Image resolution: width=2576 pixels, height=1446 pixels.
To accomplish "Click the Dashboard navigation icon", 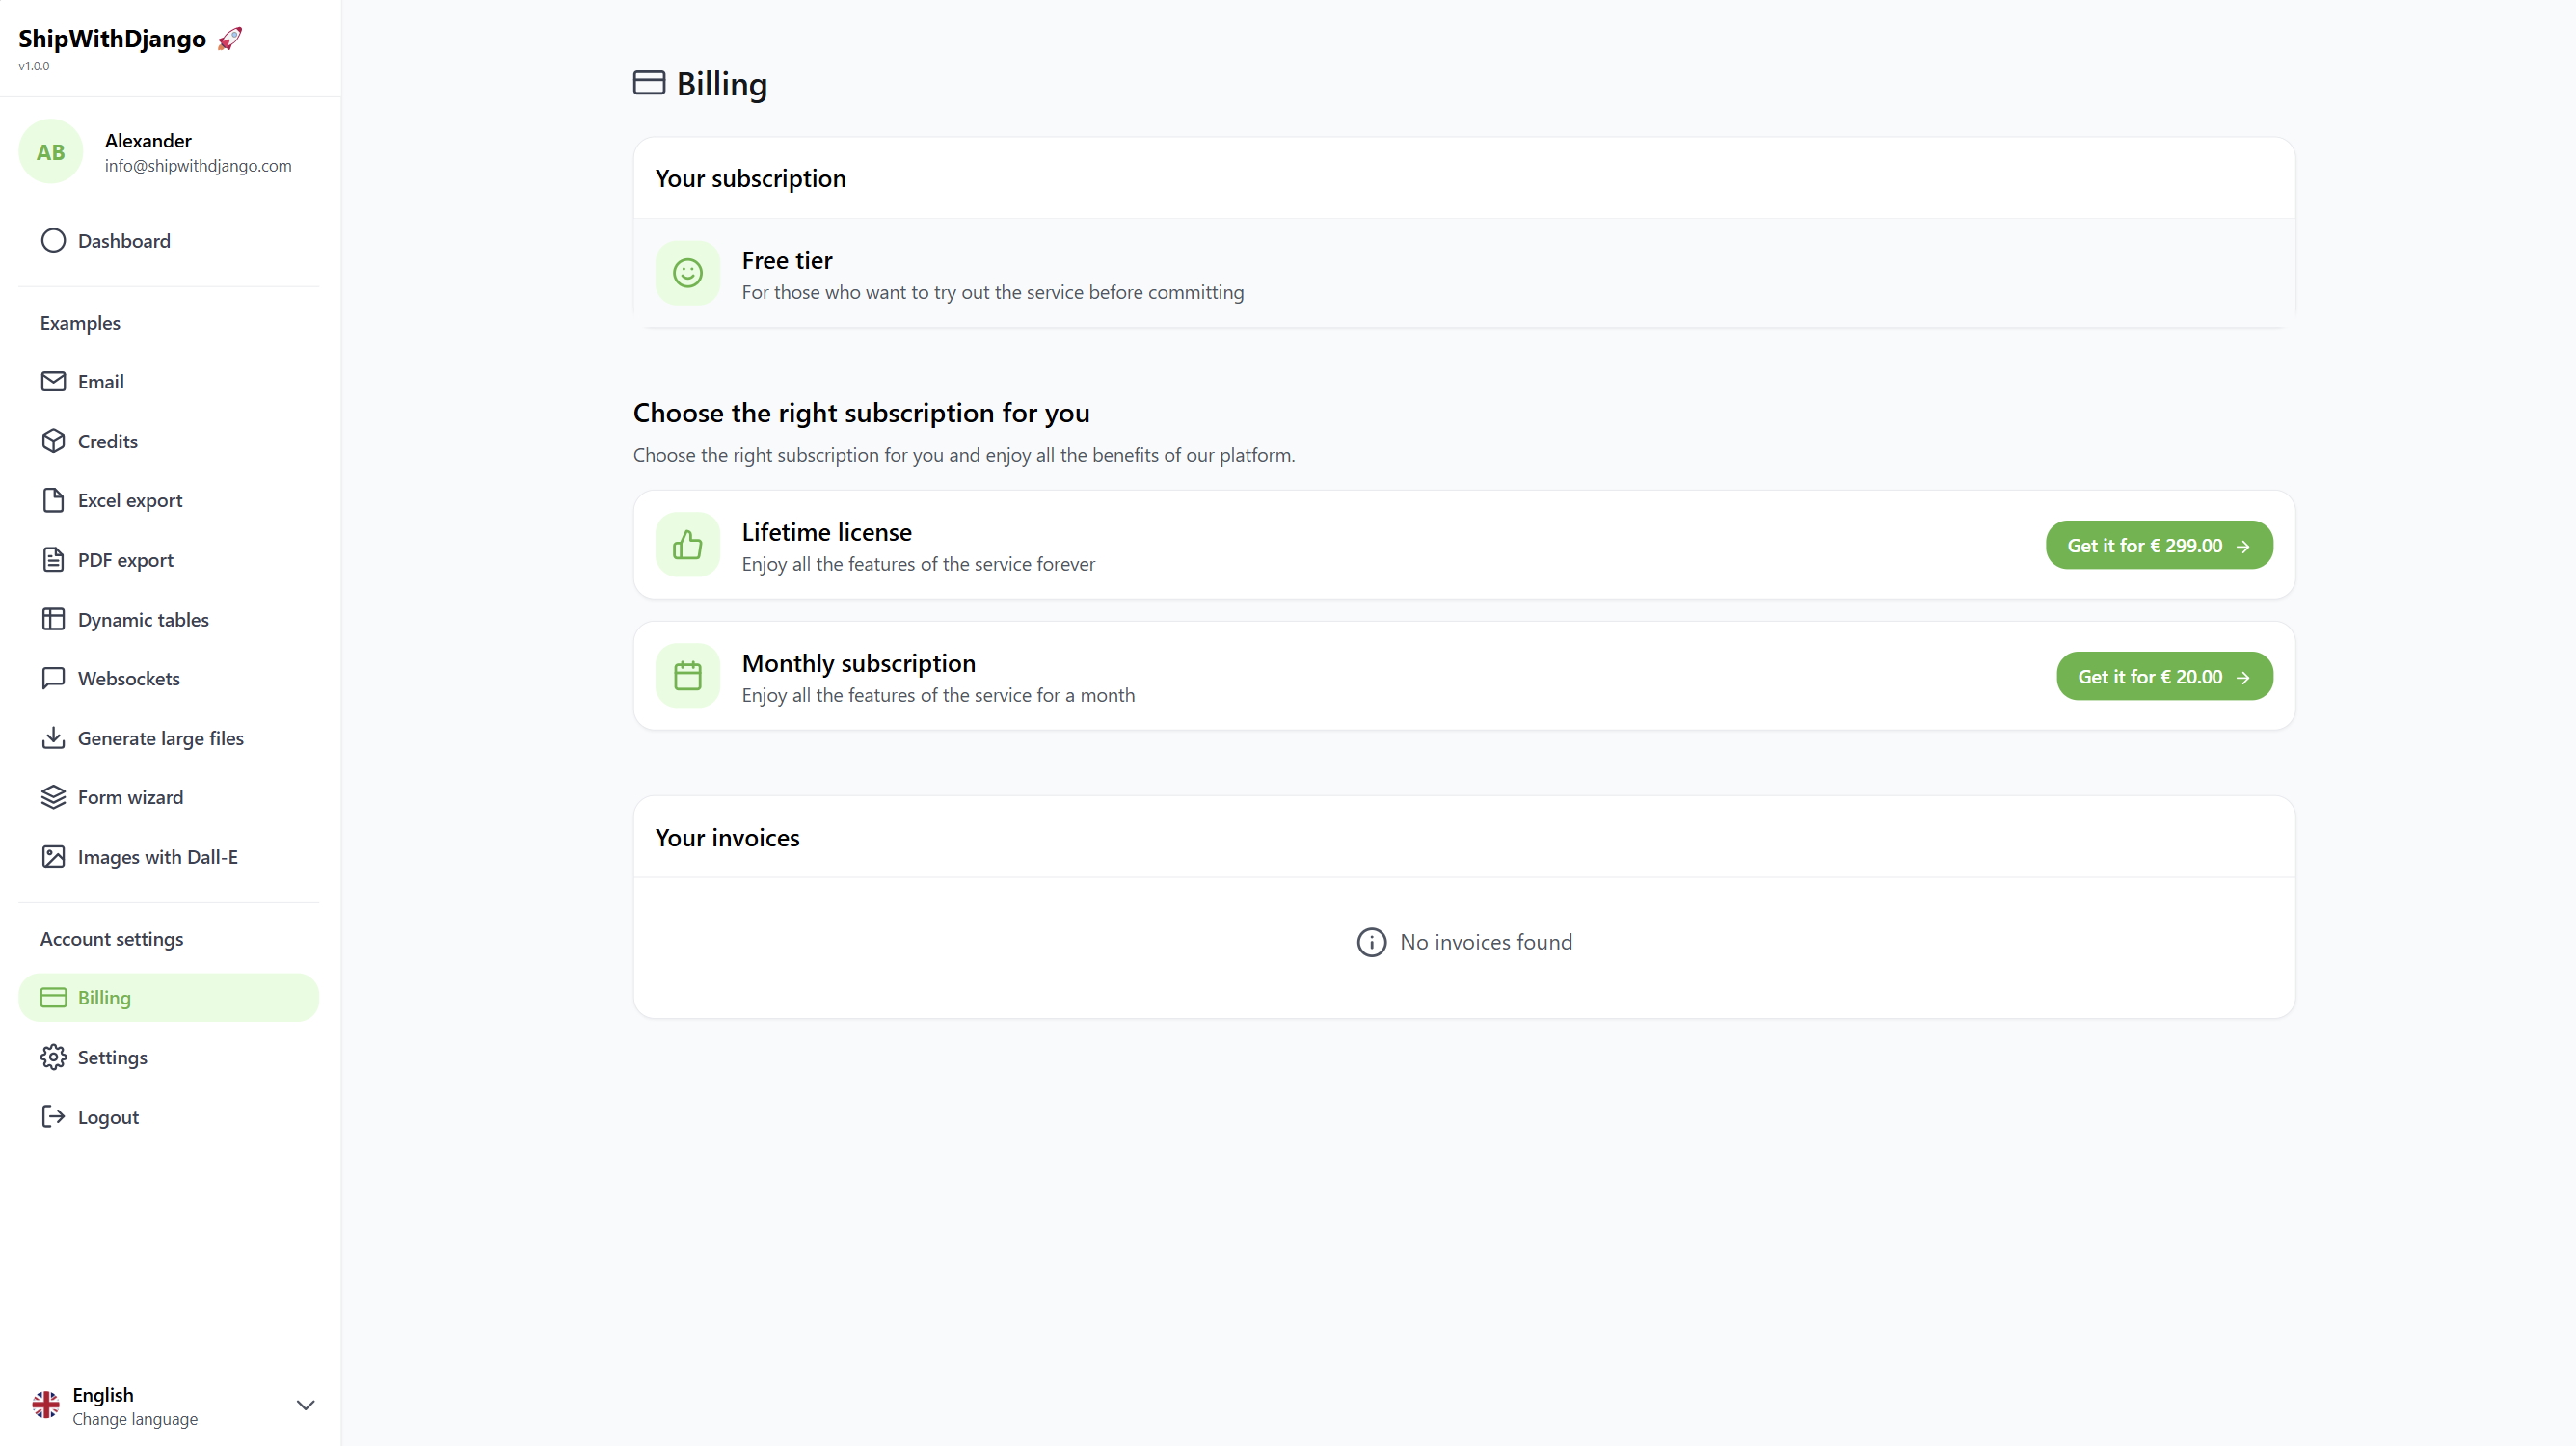I will click(x=53, y=239).
